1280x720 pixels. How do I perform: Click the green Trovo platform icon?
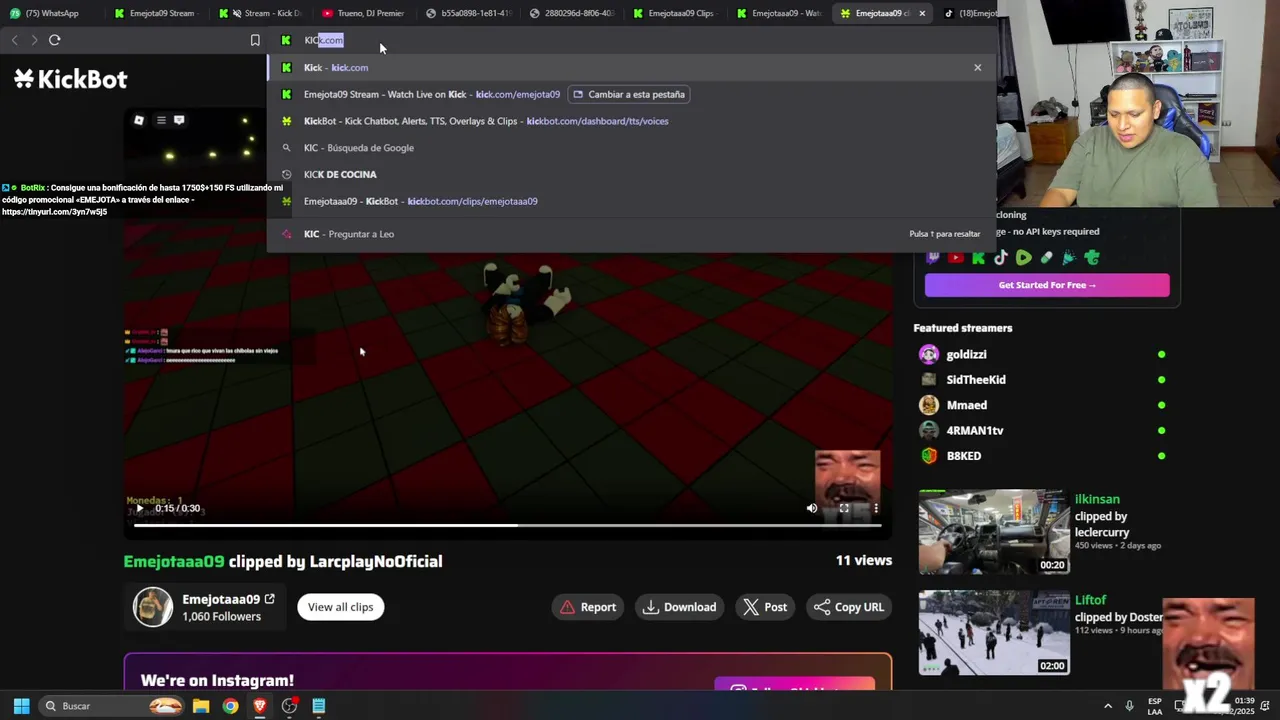coord(1092,257)
